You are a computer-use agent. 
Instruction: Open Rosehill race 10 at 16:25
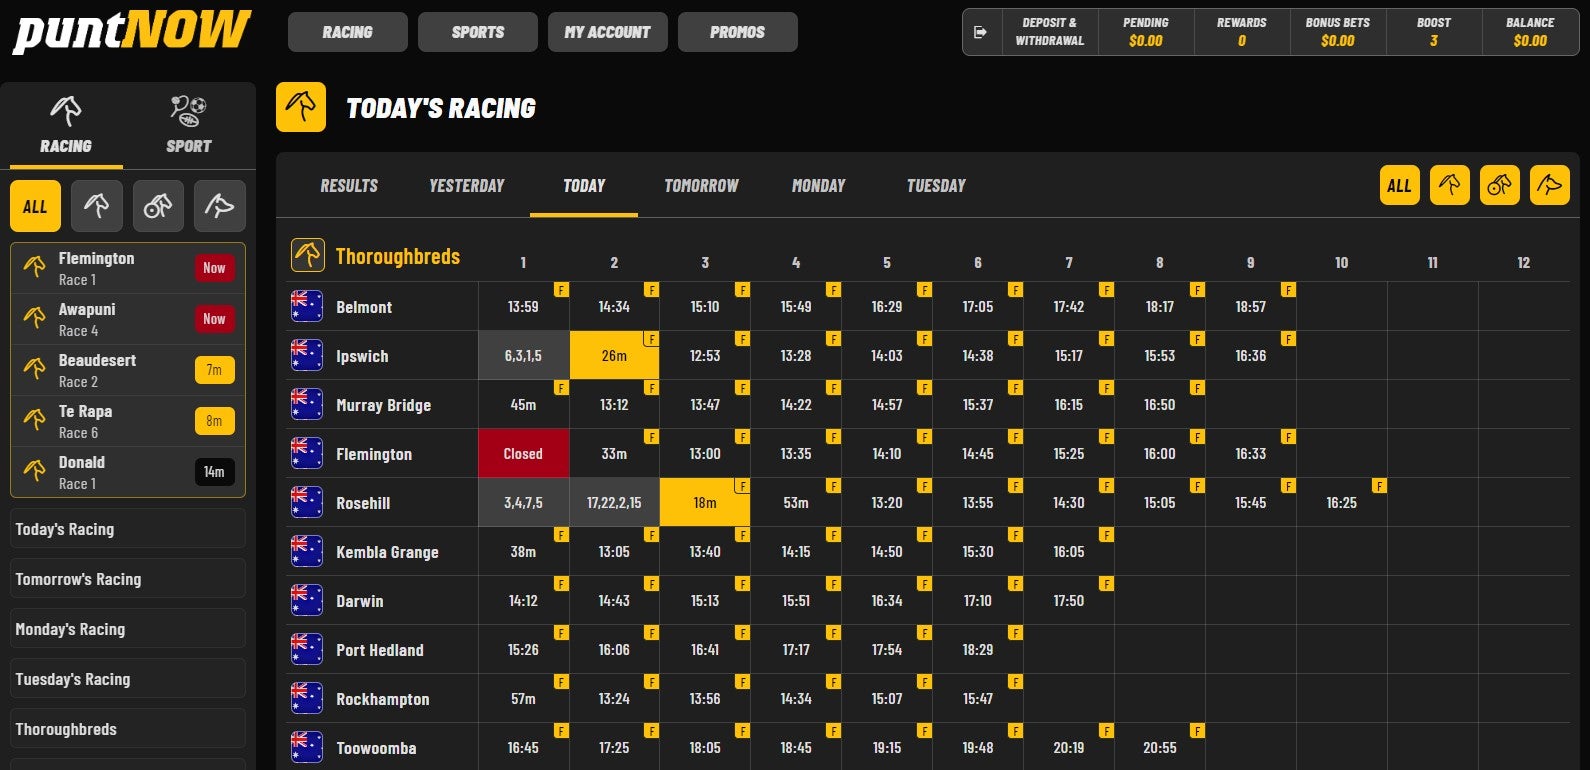pyautogui.click(x=1342, y=502)
